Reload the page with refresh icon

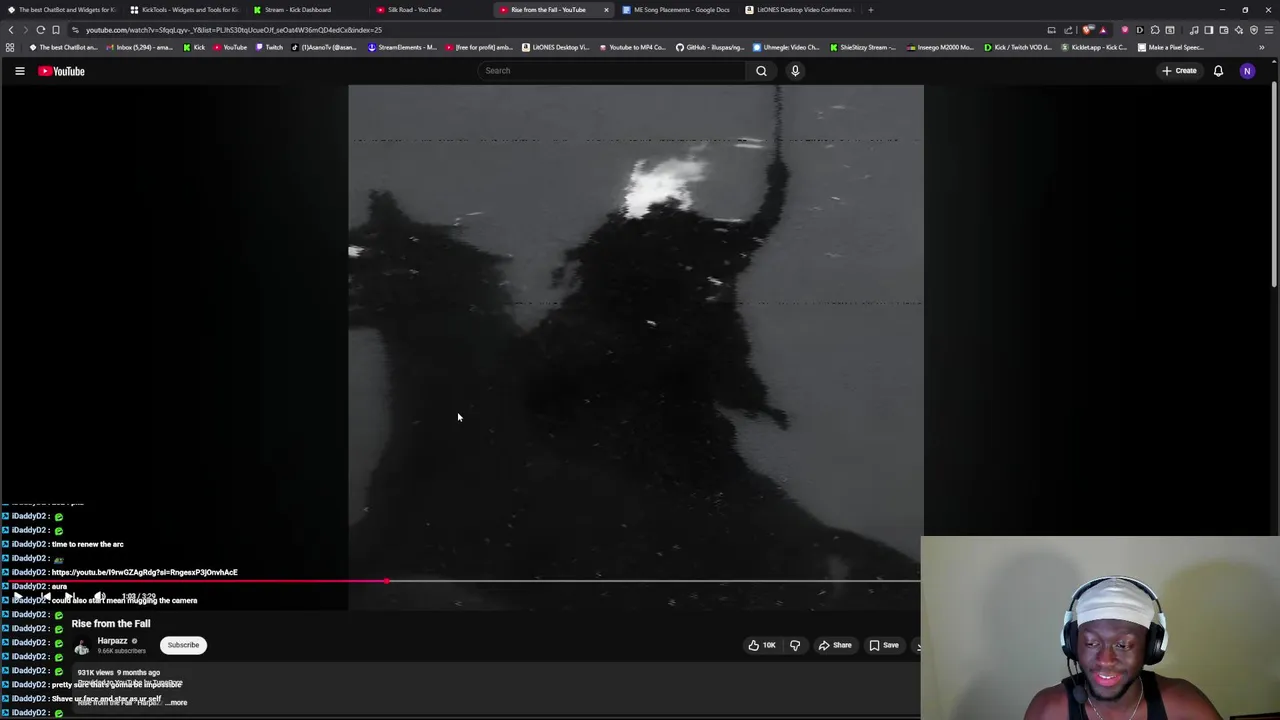pos(40,30)
